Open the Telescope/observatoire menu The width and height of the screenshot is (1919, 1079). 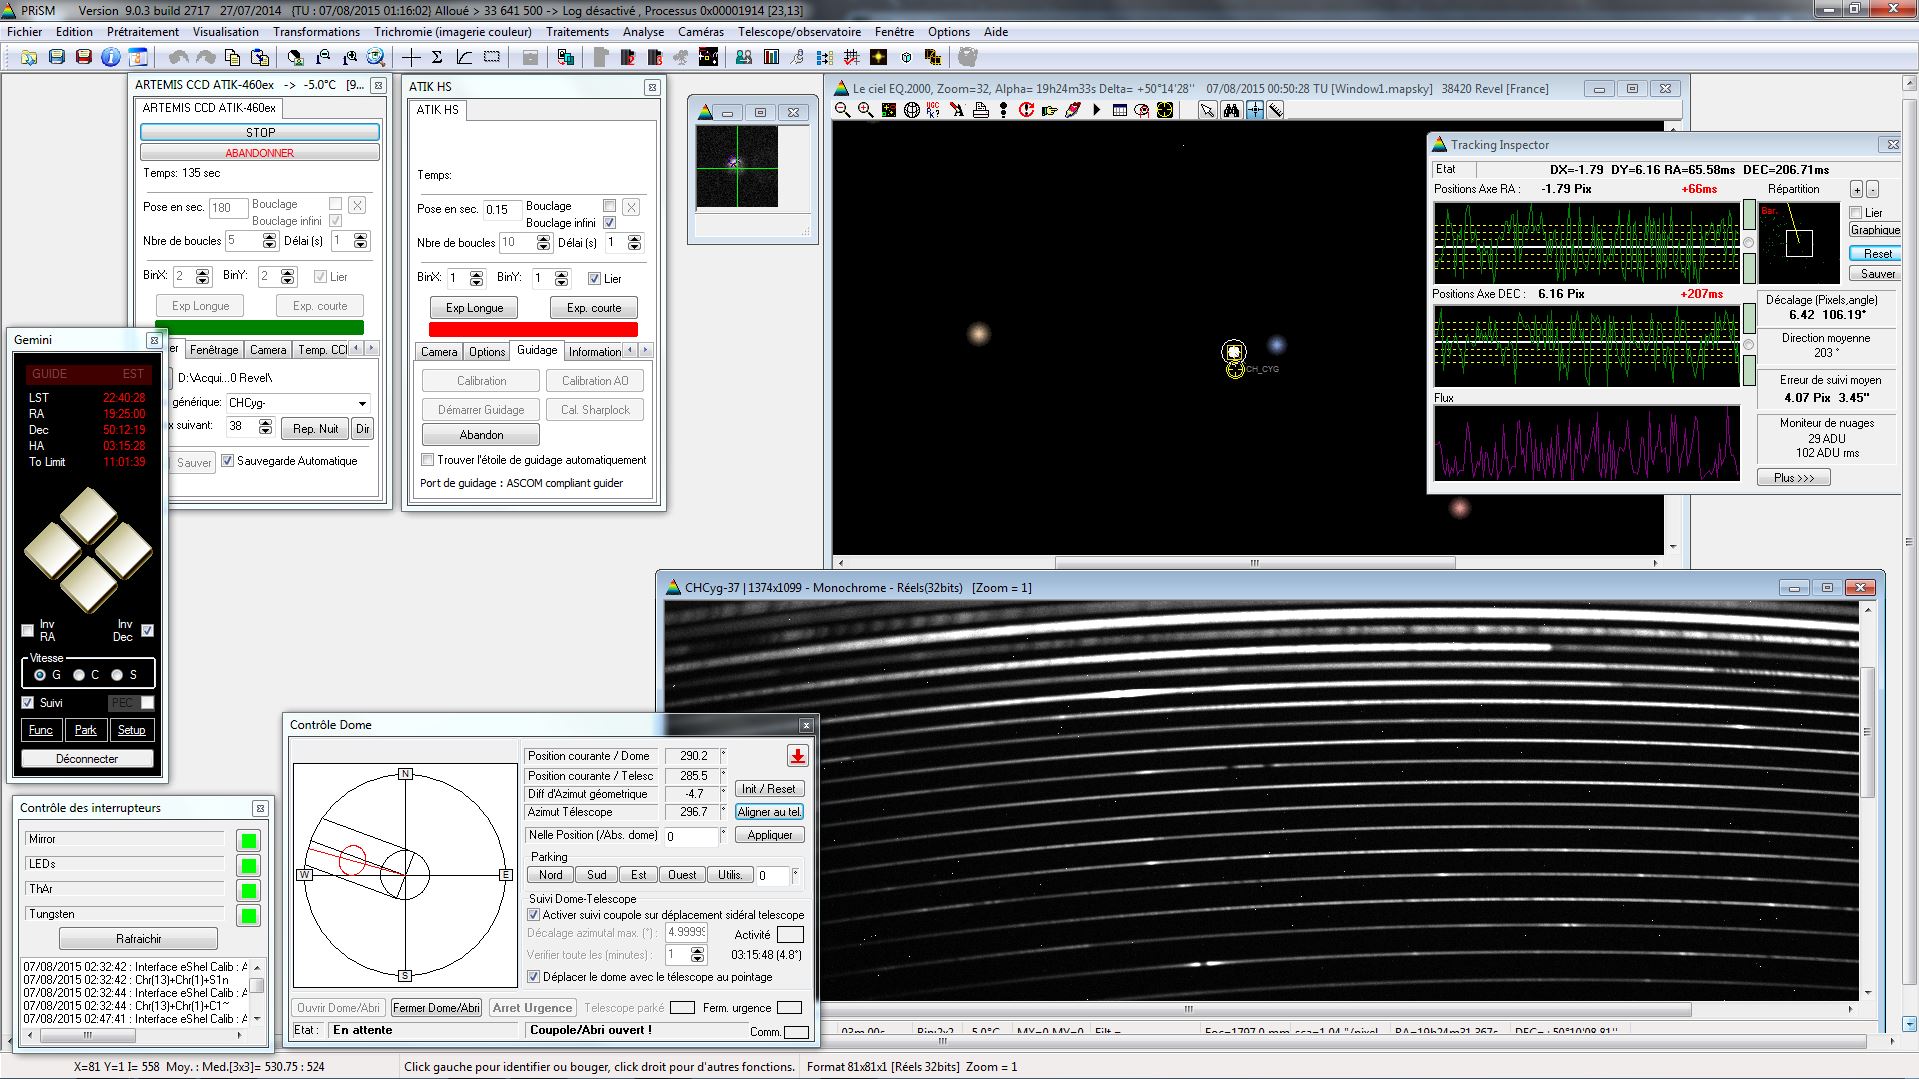pos(799,32)
